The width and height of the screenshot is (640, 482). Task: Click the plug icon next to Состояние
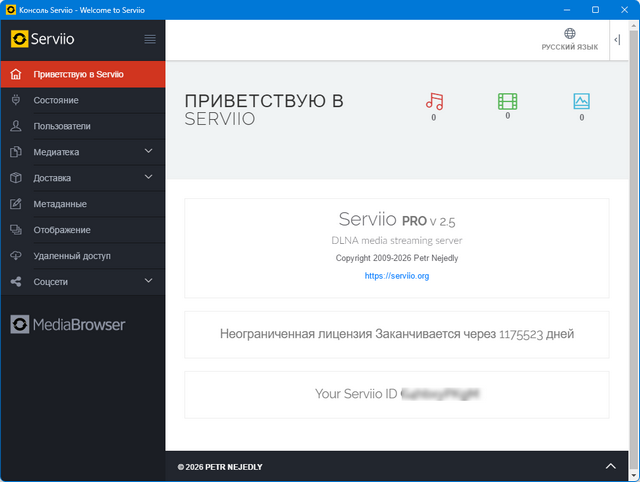[x=16, y=100]
